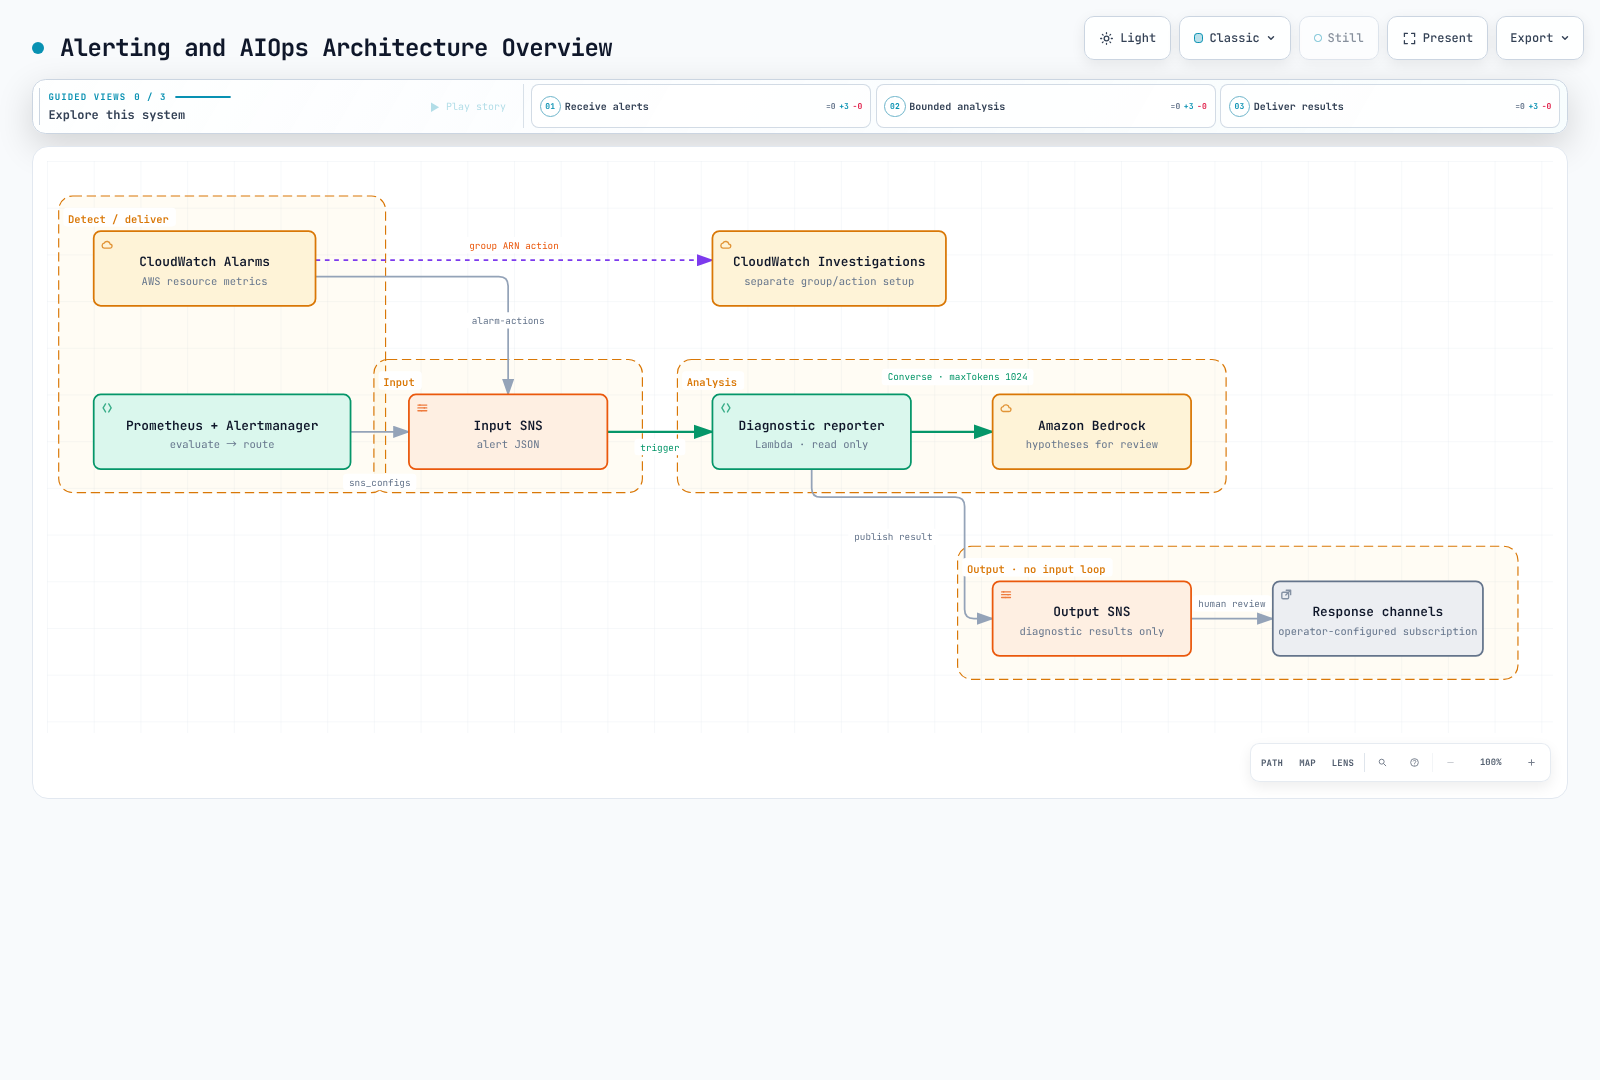Zoom in with the plus button
Image resolution: width=1600 pixels, height=1080 pixels.
click(1531, 762)
